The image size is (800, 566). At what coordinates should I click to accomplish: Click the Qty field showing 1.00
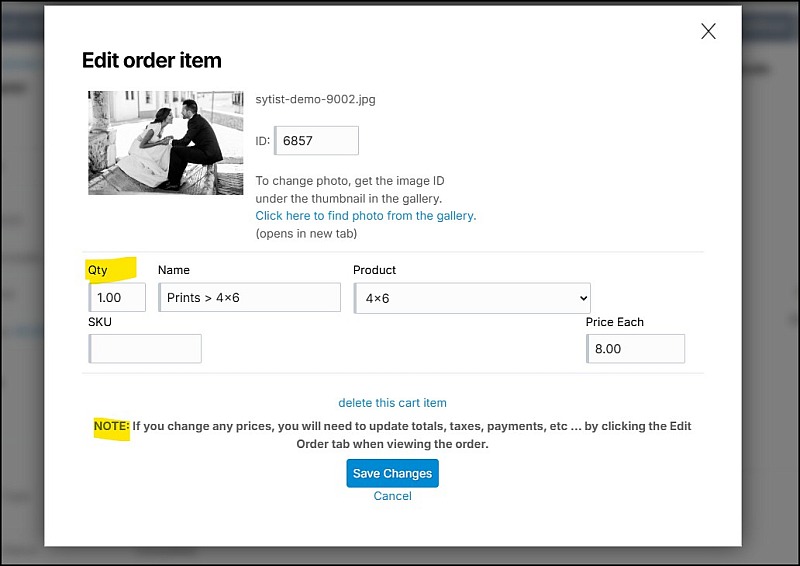118,297
